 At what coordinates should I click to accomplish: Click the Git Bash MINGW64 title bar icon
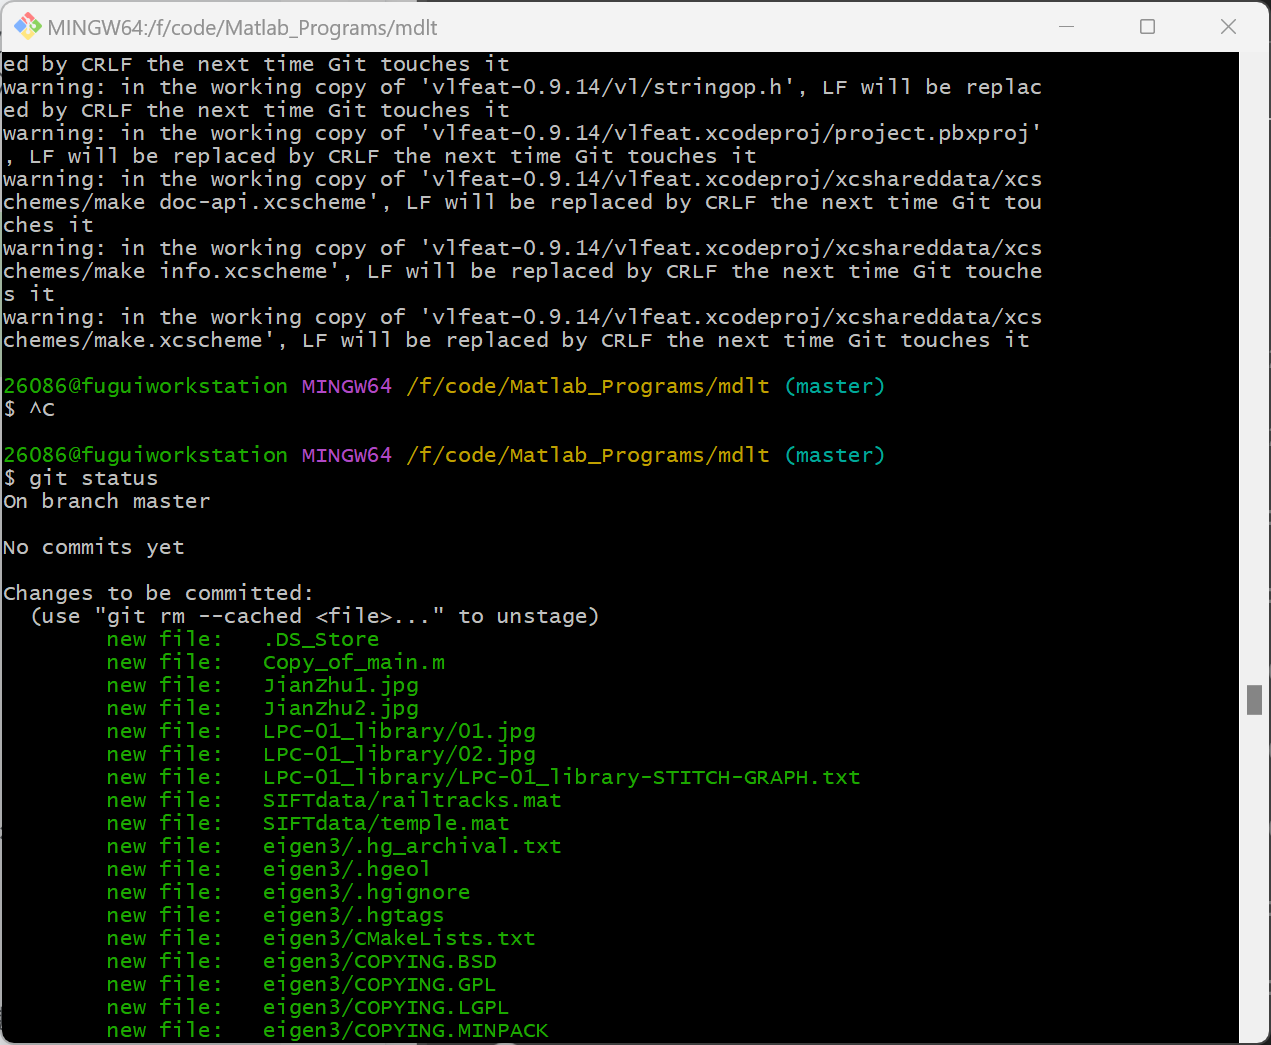click(27, 27)
